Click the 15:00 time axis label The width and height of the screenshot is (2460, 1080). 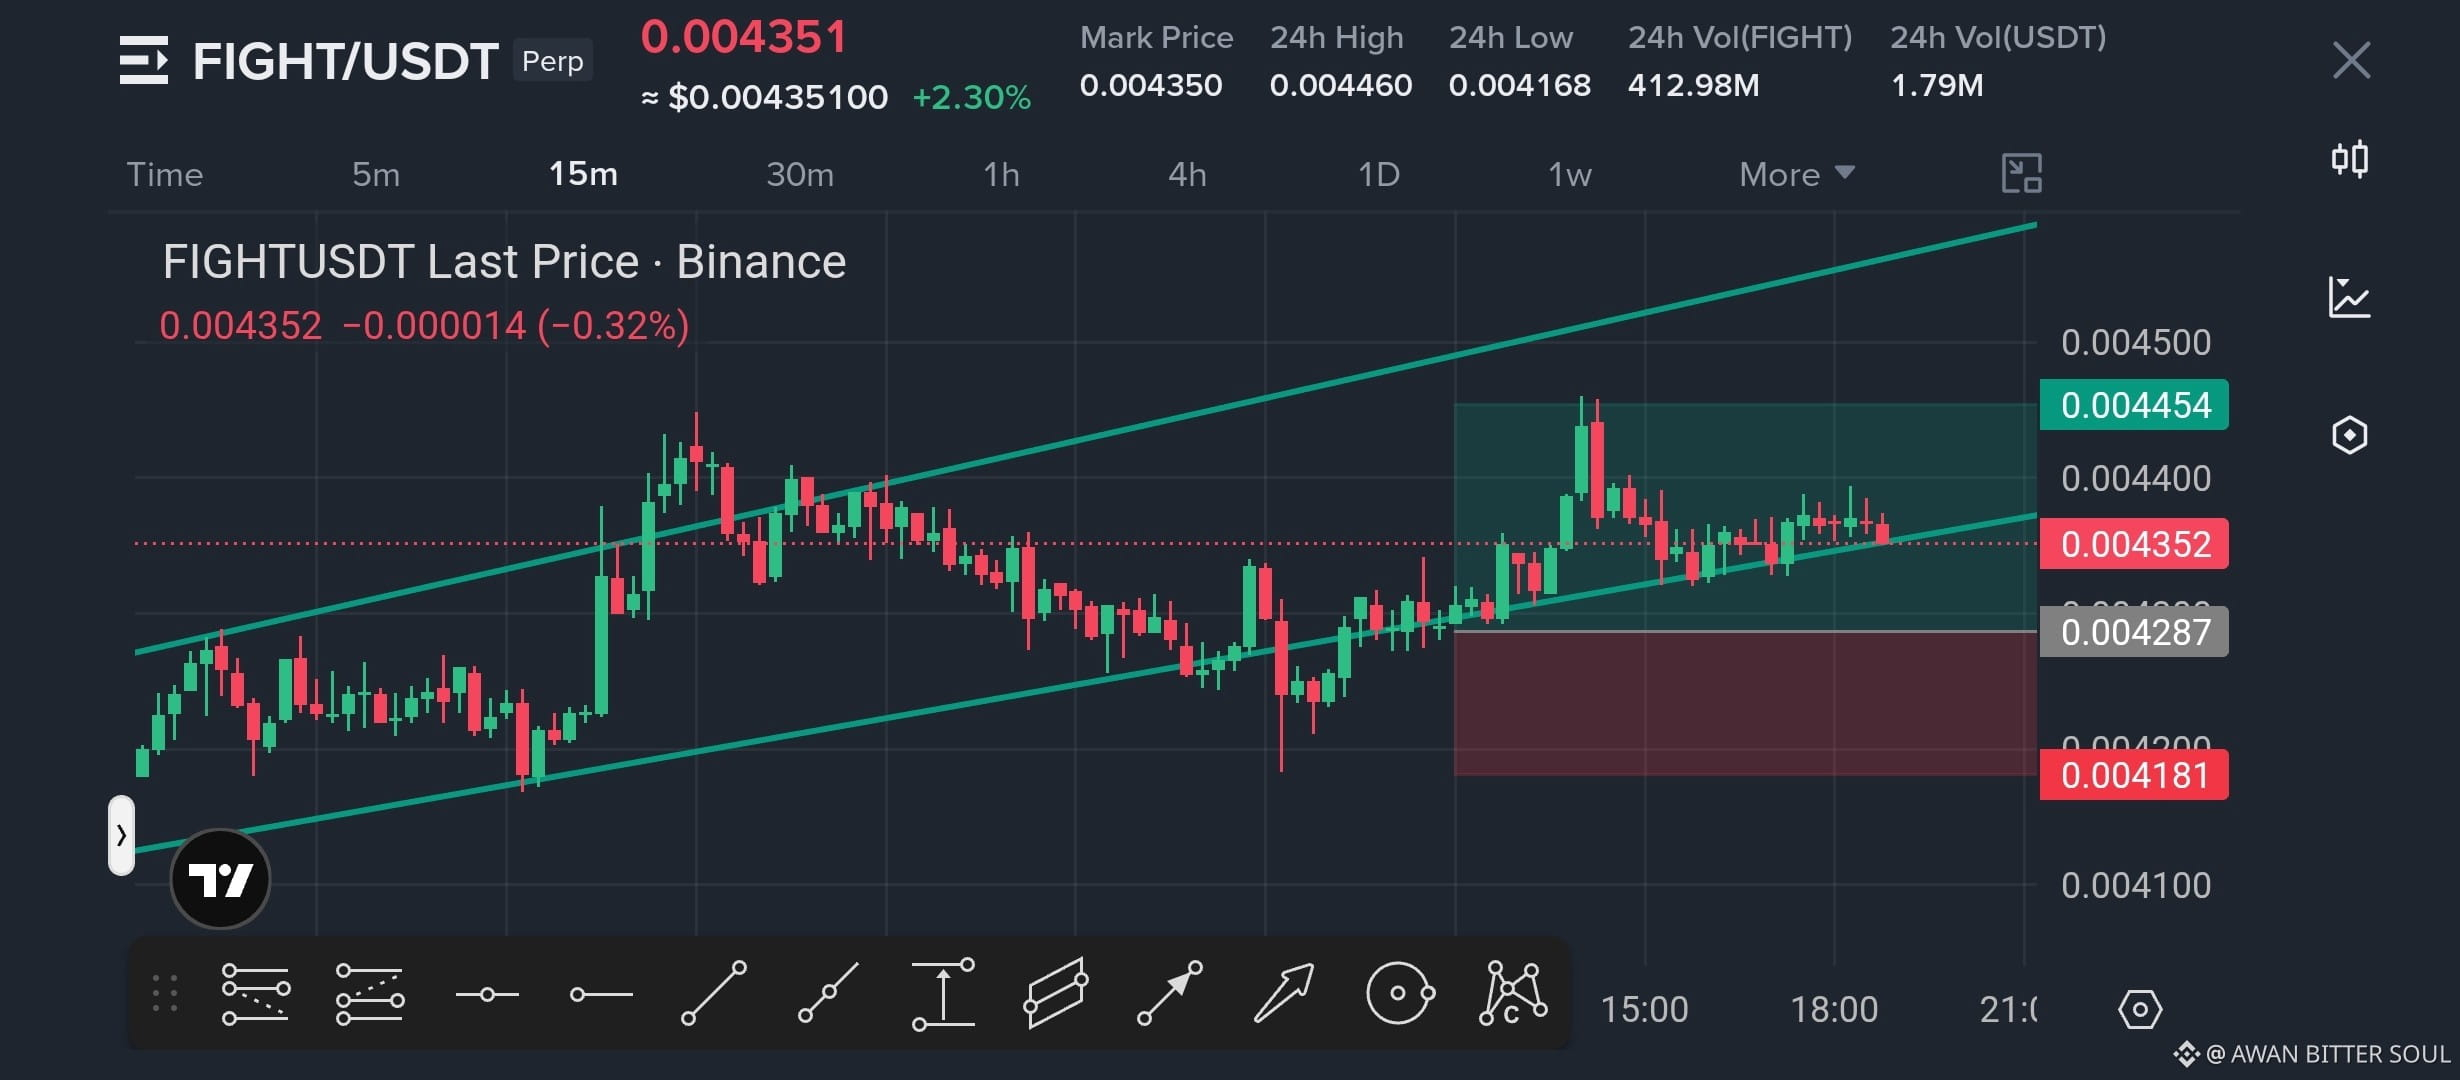coord(1644,1009)
